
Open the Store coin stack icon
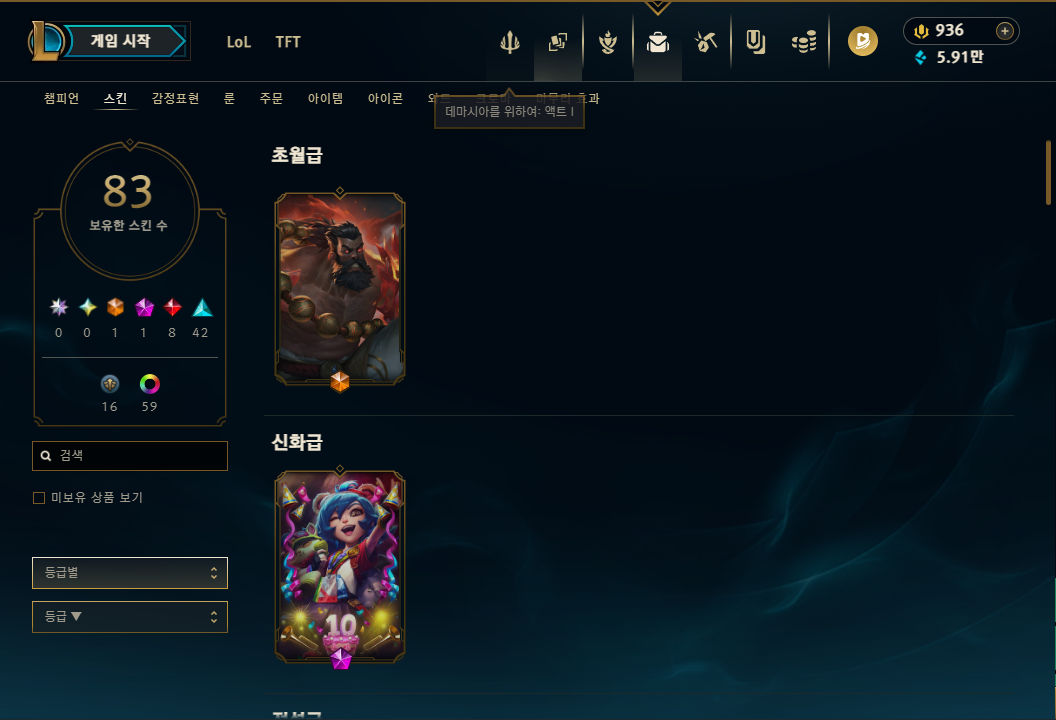[804, 42]
